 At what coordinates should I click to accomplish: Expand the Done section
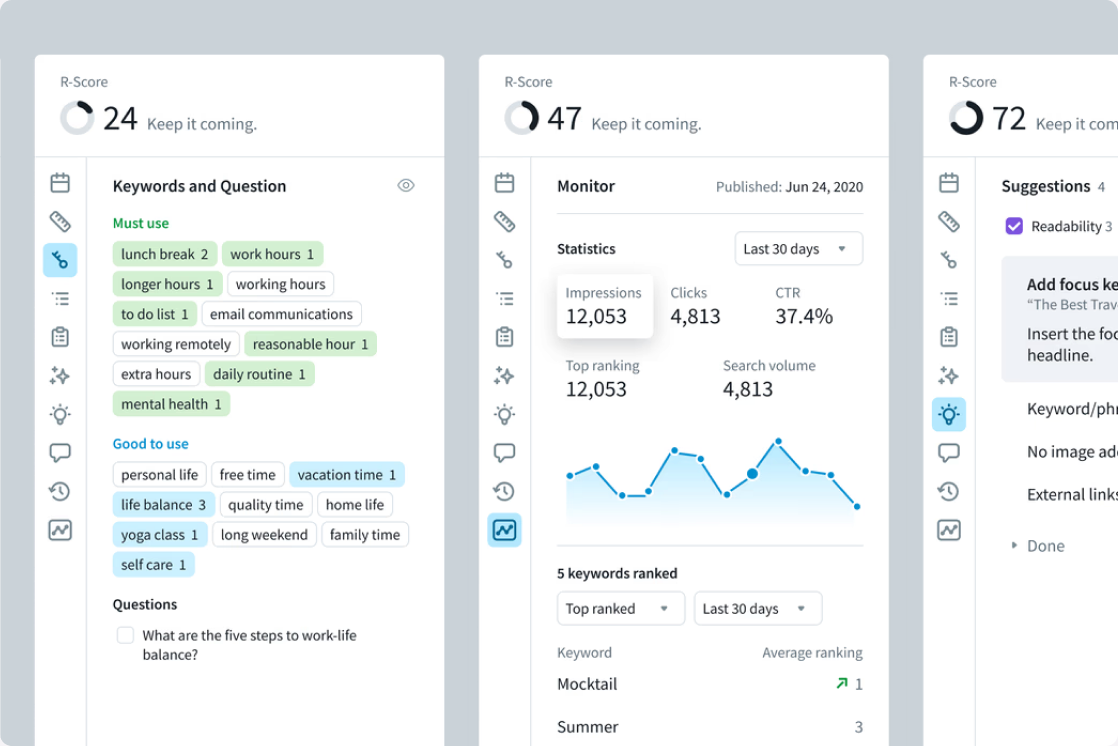(1038, 546)
